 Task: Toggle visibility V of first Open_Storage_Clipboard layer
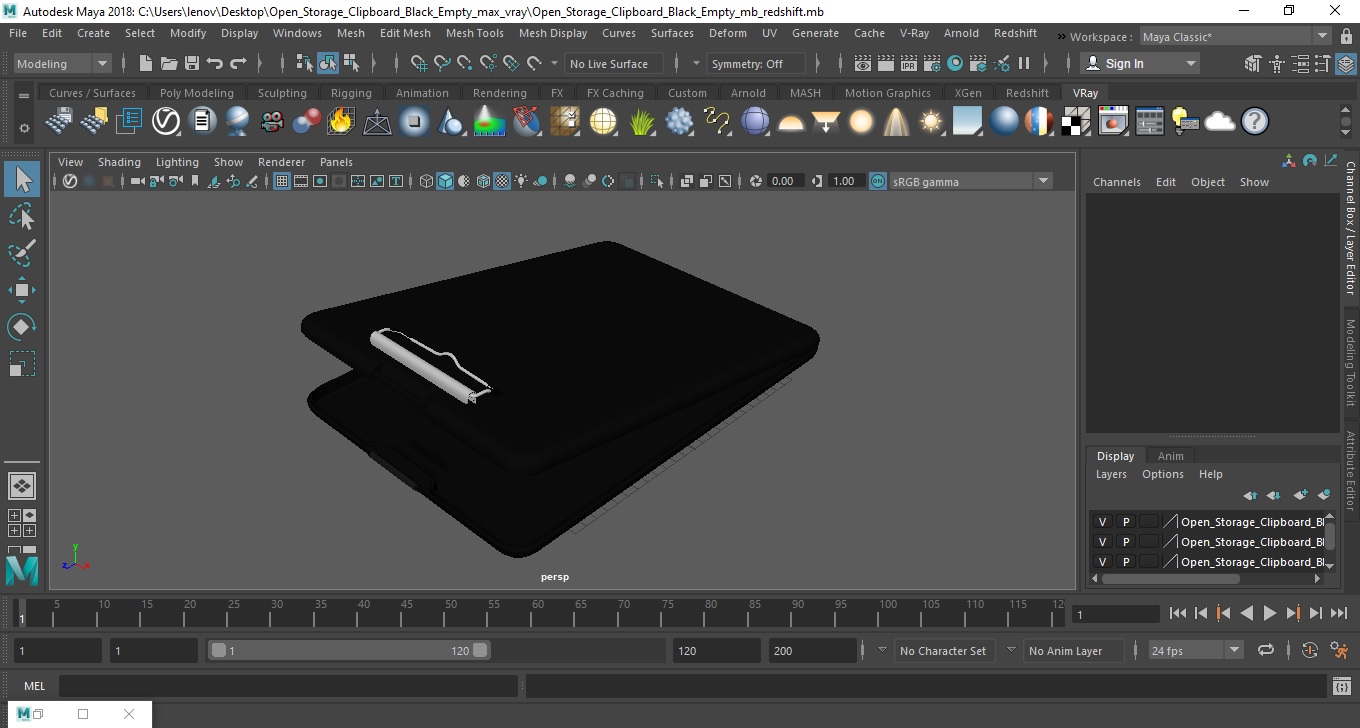(x=1102, y=522)
